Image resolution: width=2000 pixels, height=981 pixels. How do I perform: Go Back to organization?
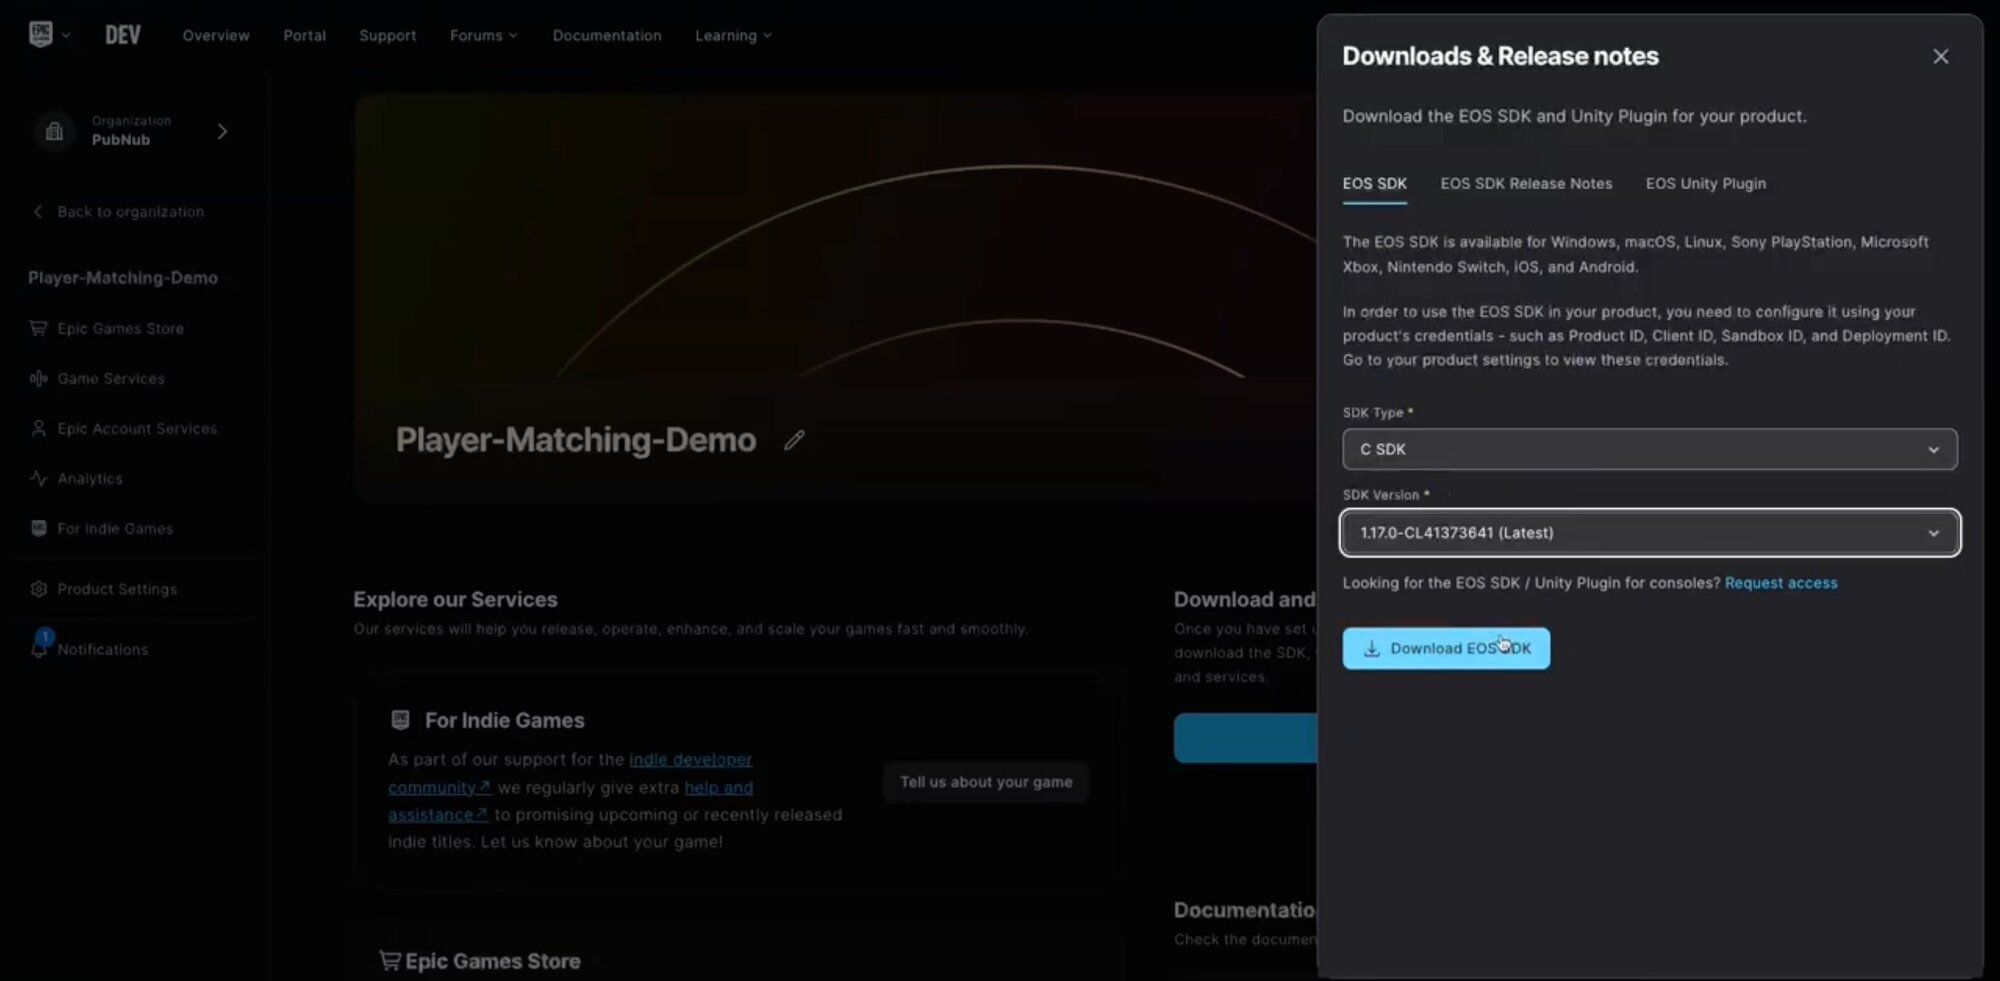pos(130,212)
